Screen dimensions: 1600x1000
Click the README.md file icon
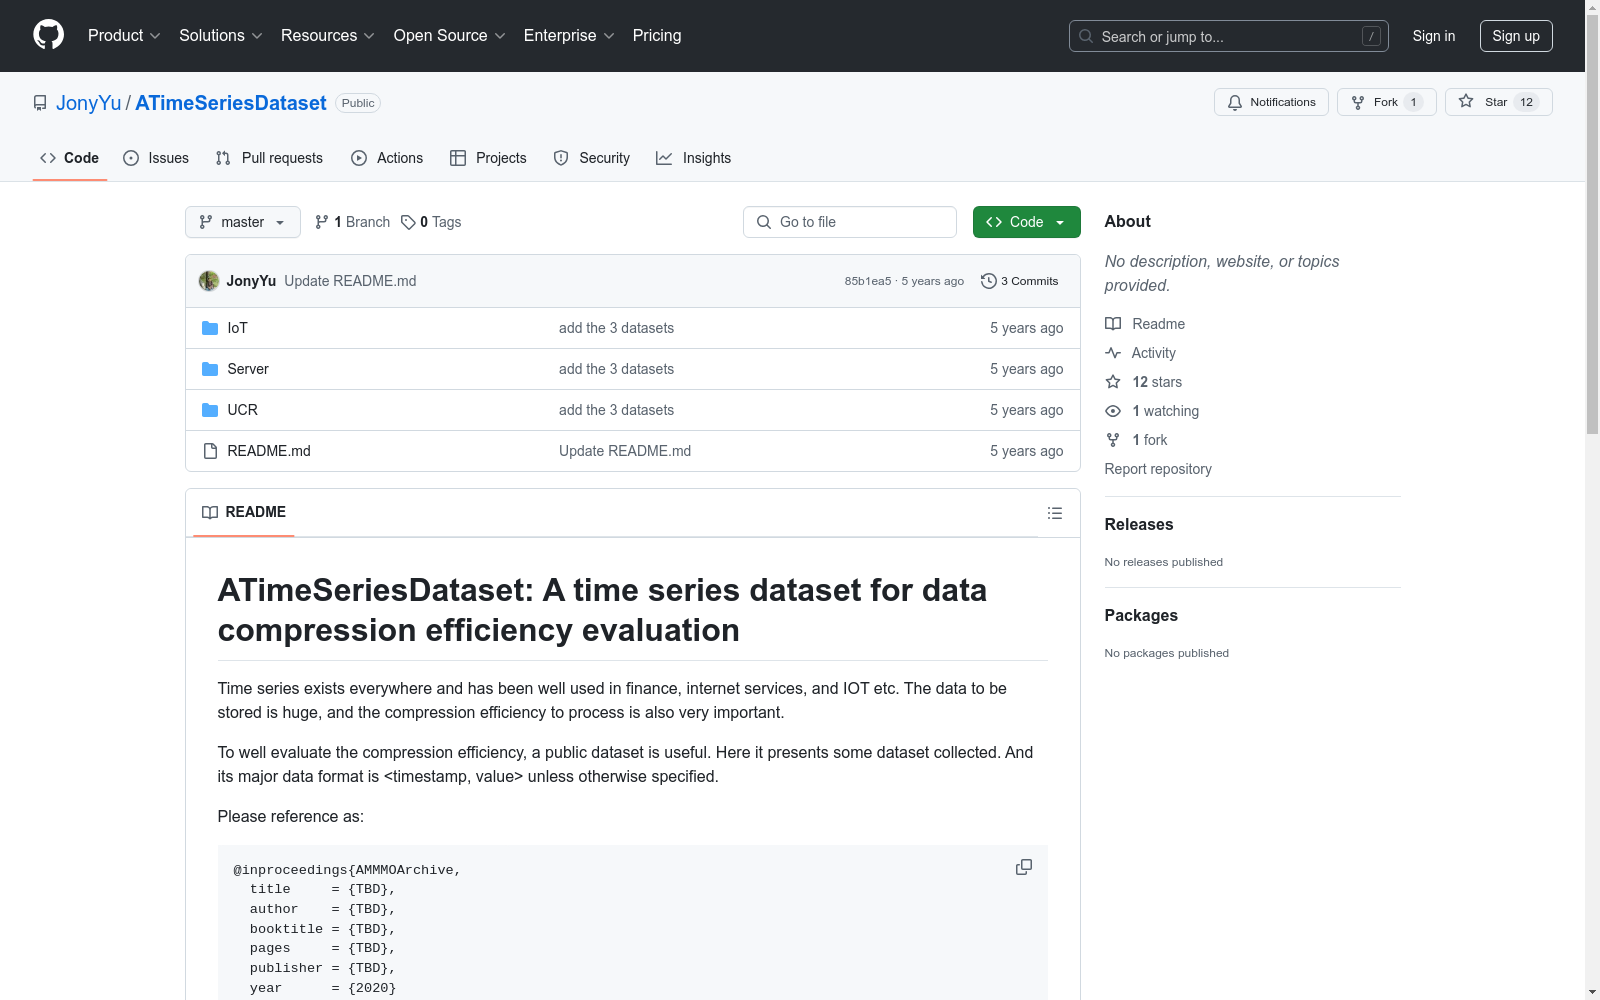pos(210,451)
